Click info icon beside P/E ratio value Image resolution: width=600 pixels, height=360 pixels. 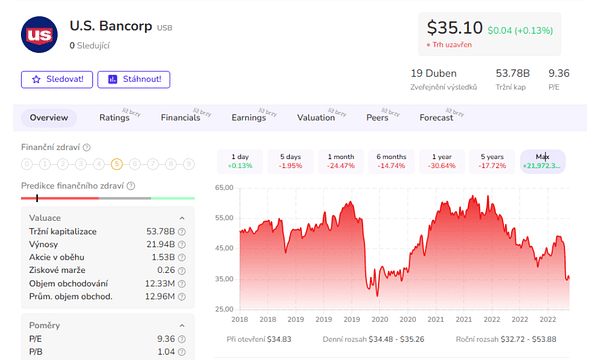pyautogui.click(x=182, y=339)
